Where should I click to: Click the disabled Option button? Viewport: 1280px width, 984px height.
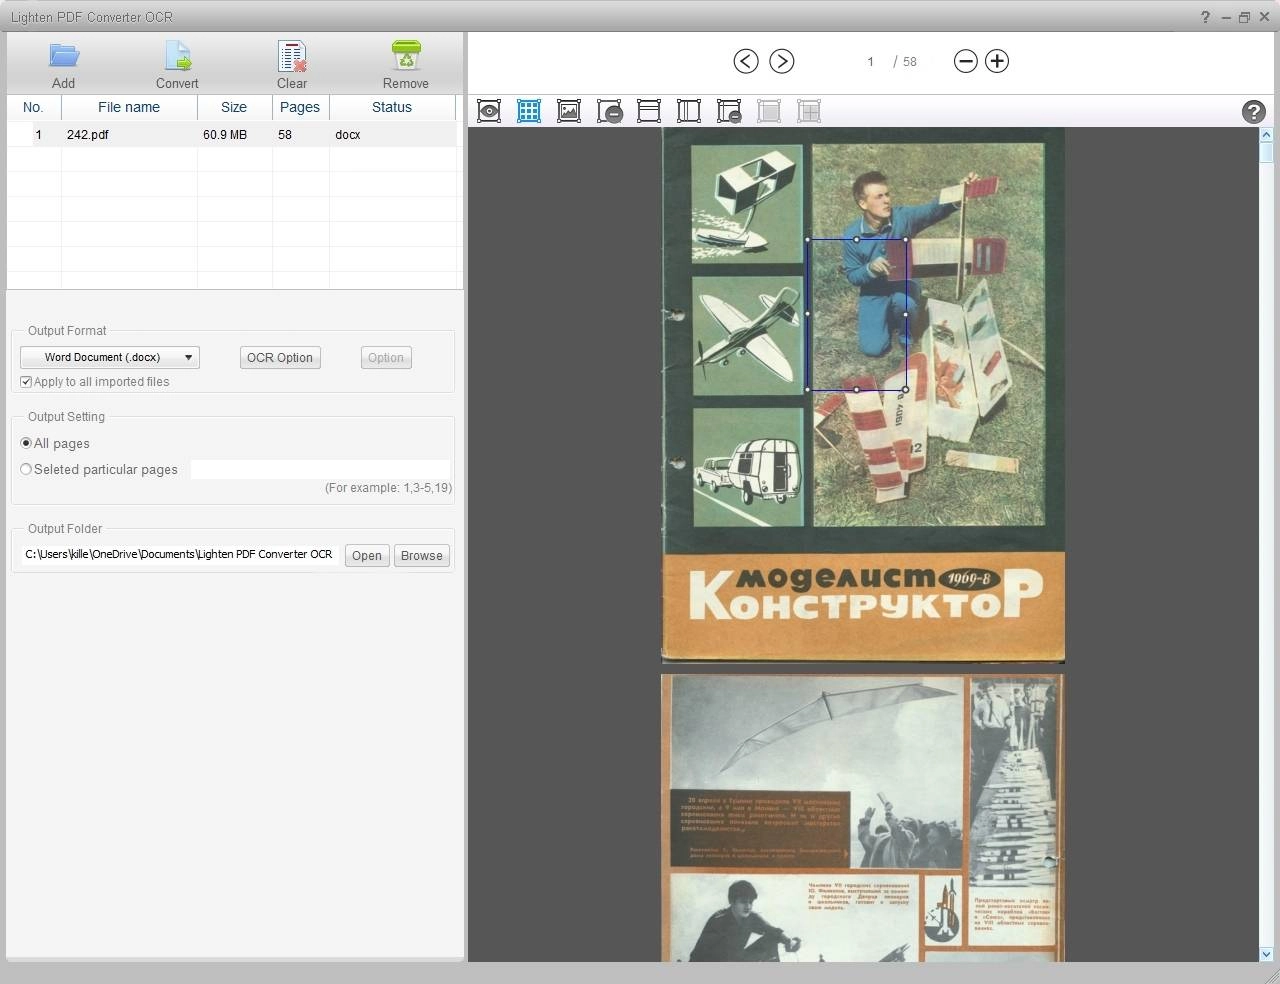point(386,357)
